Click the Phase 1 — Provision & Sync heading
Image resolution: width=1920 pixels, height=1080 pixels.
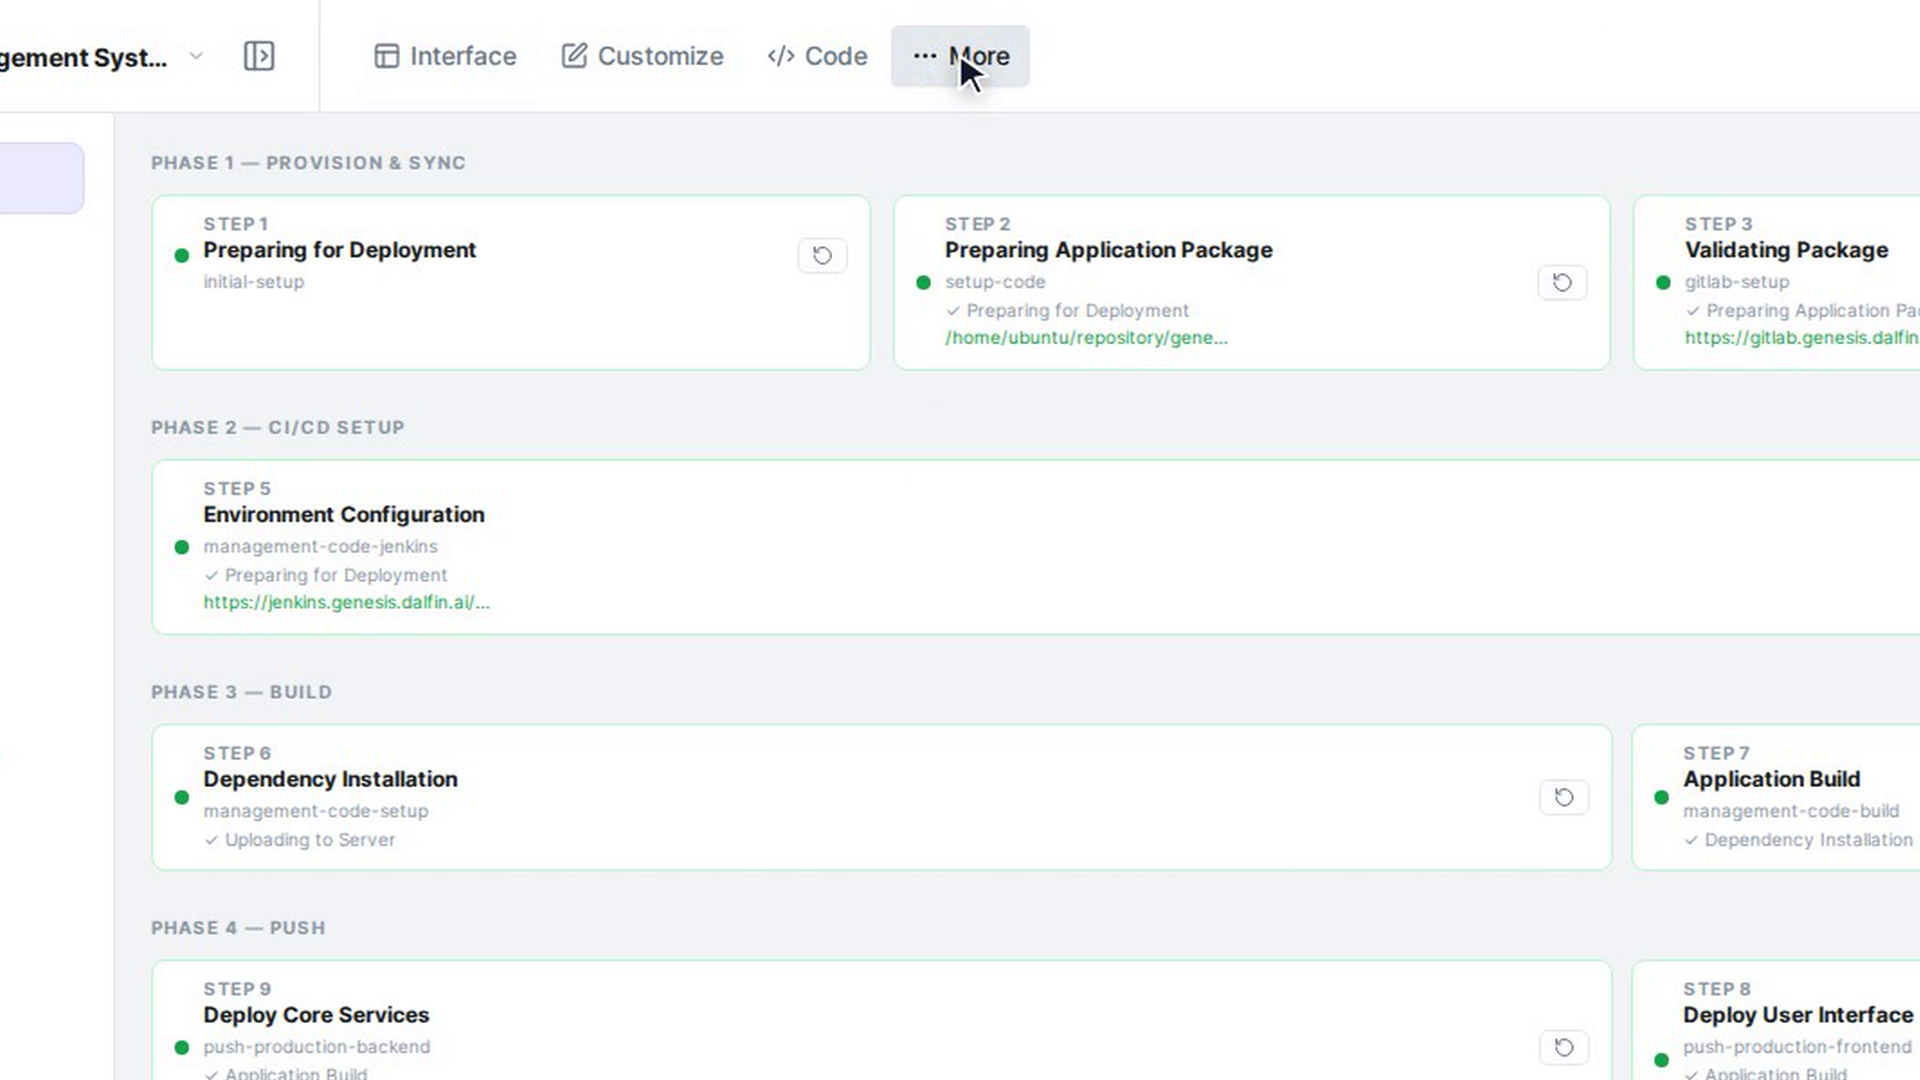[x=308, y=163]
